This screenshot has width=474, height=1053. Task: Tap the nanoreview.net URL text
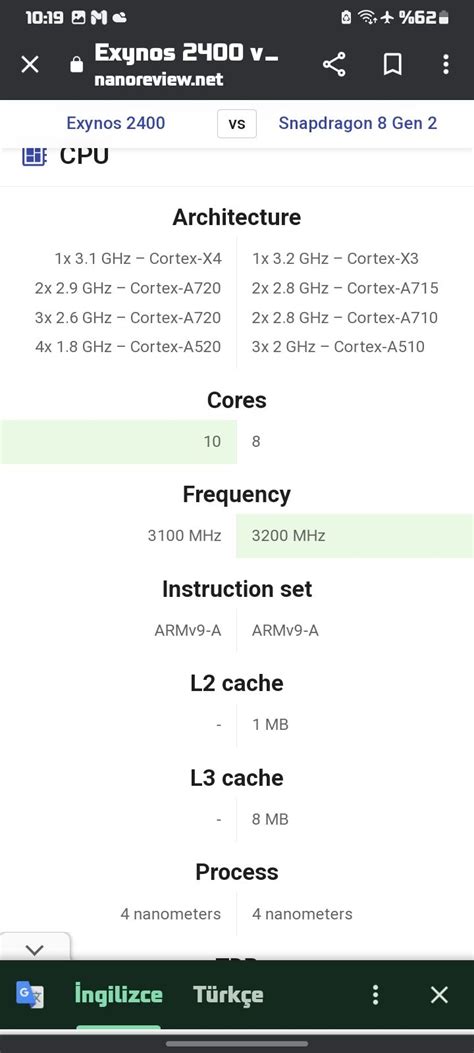(158, 80)
